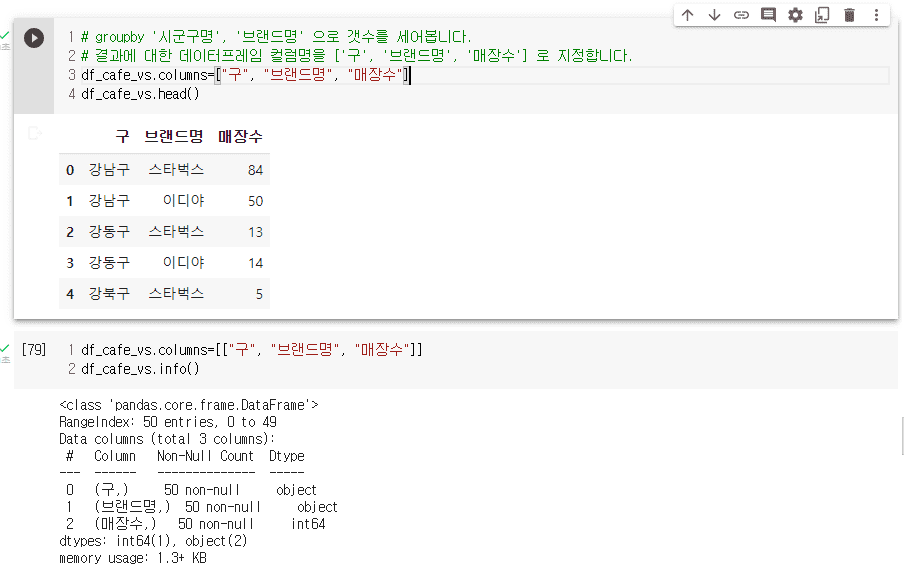Viewport: 904px width, 575px height.
Task: Move cell down with the arrow icon
Action: coord(714,15)
